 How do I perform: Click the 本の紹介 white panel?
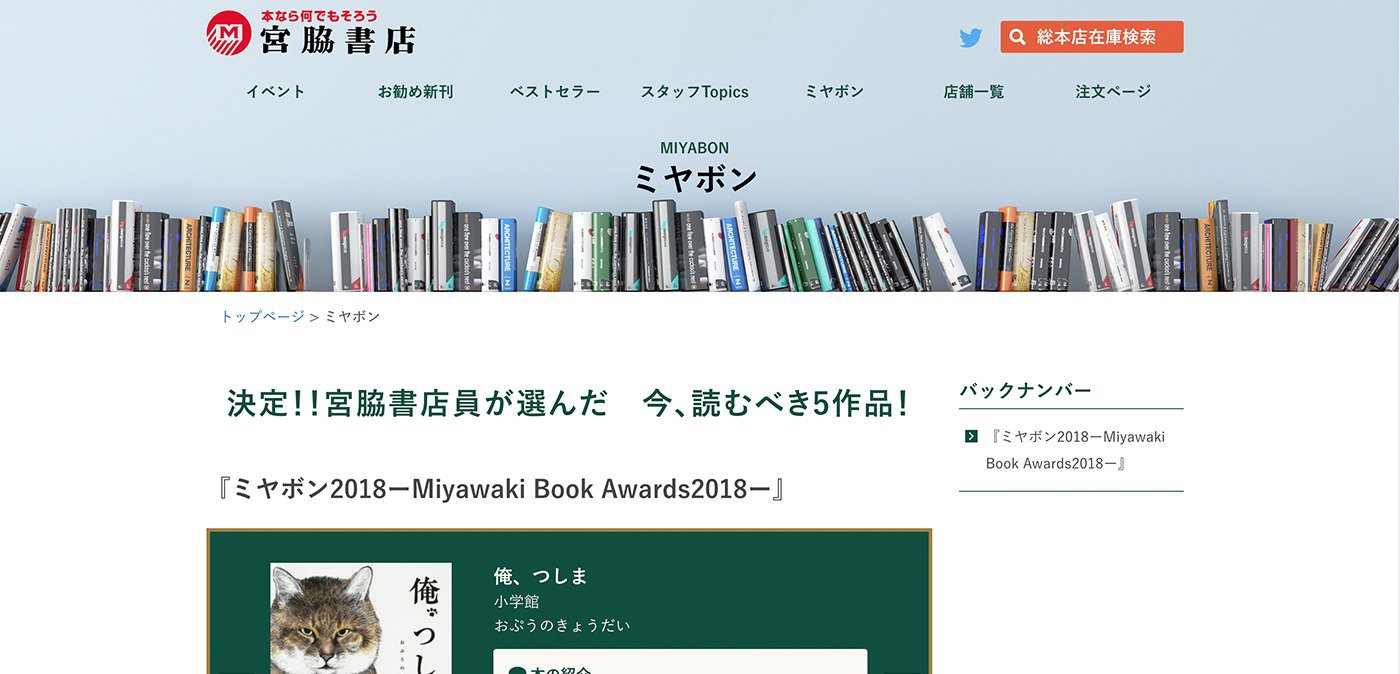click(x=680, y=661)
